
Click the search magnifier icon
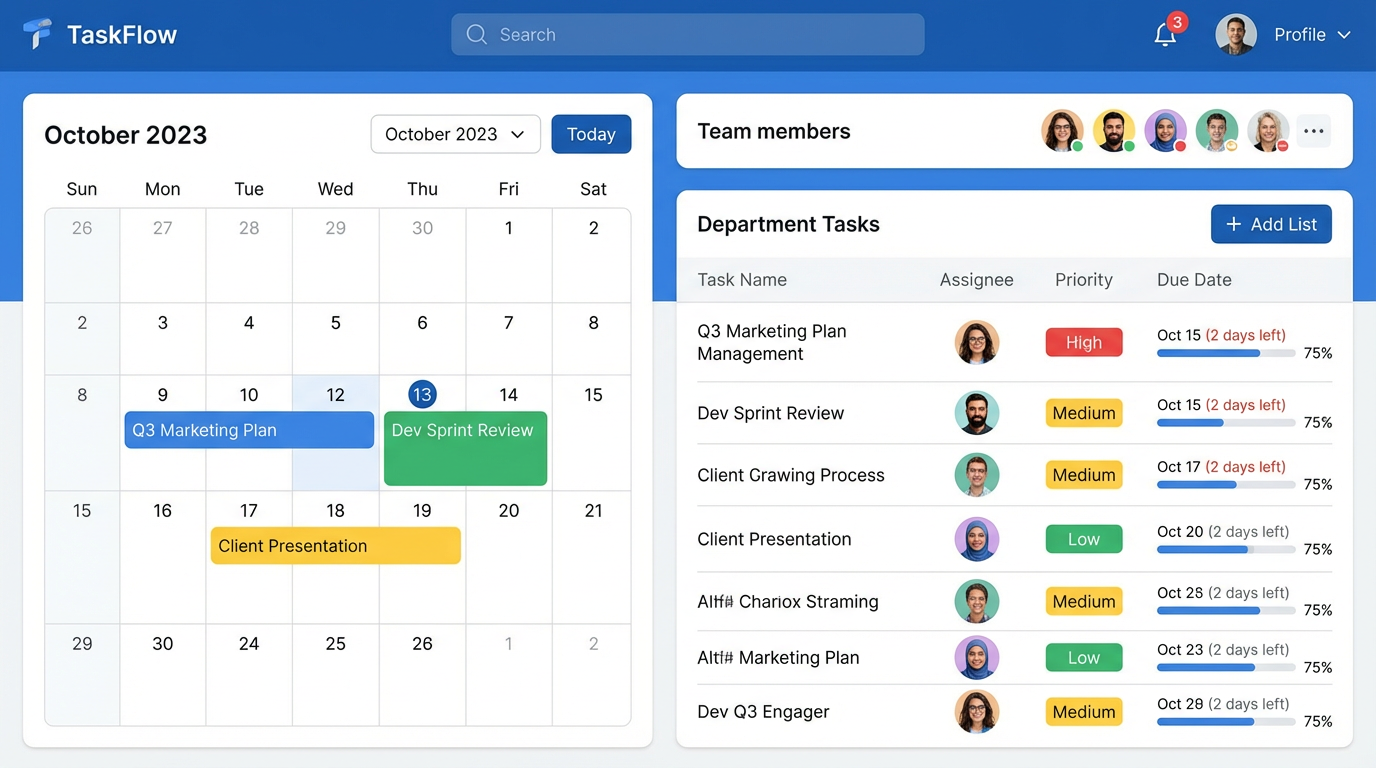477,35
